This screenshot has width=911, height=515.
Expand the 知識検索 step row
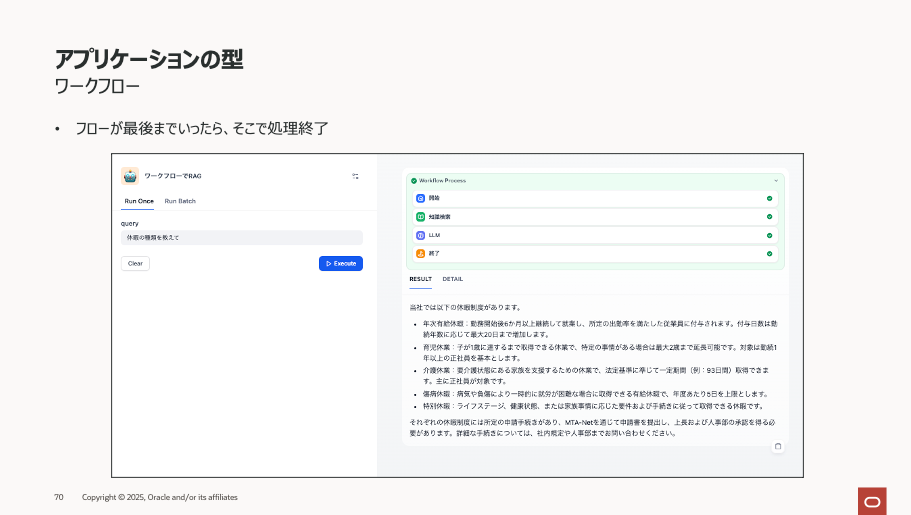595,217
